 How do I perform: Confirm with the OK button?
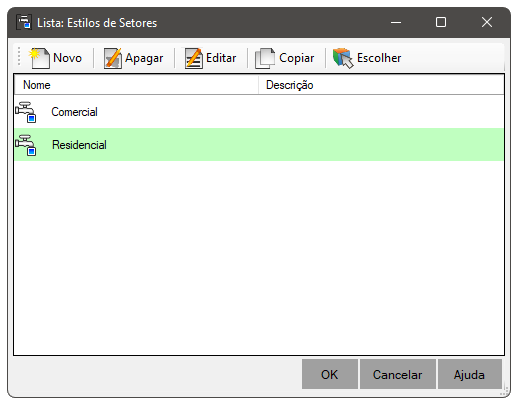[330, 374]
